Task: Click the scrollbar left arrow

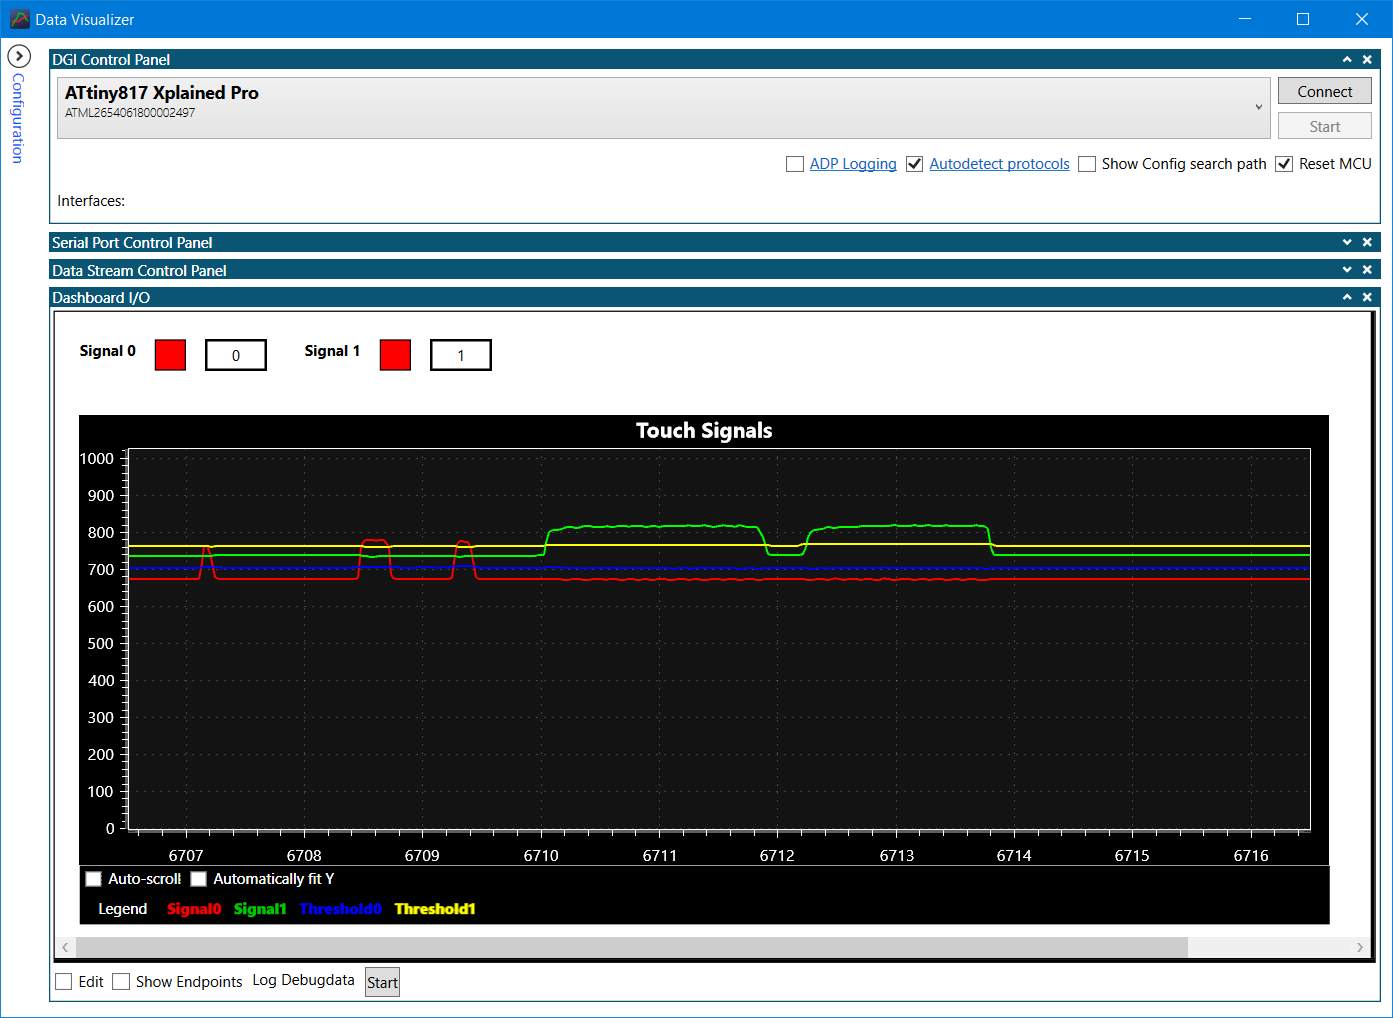Action: tap(65, 947)
